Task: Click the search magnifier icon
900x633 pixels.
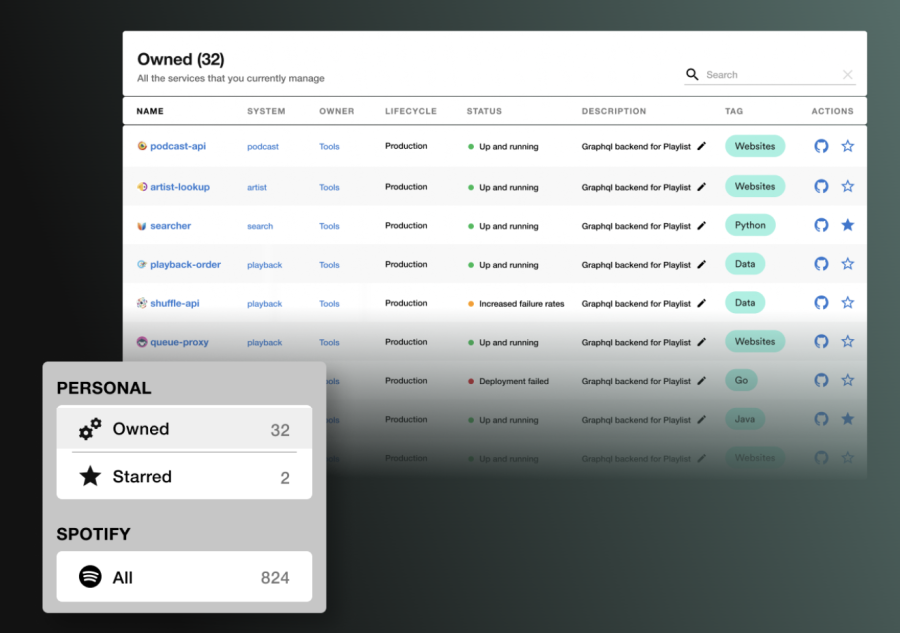Action: tap(692, 75)
